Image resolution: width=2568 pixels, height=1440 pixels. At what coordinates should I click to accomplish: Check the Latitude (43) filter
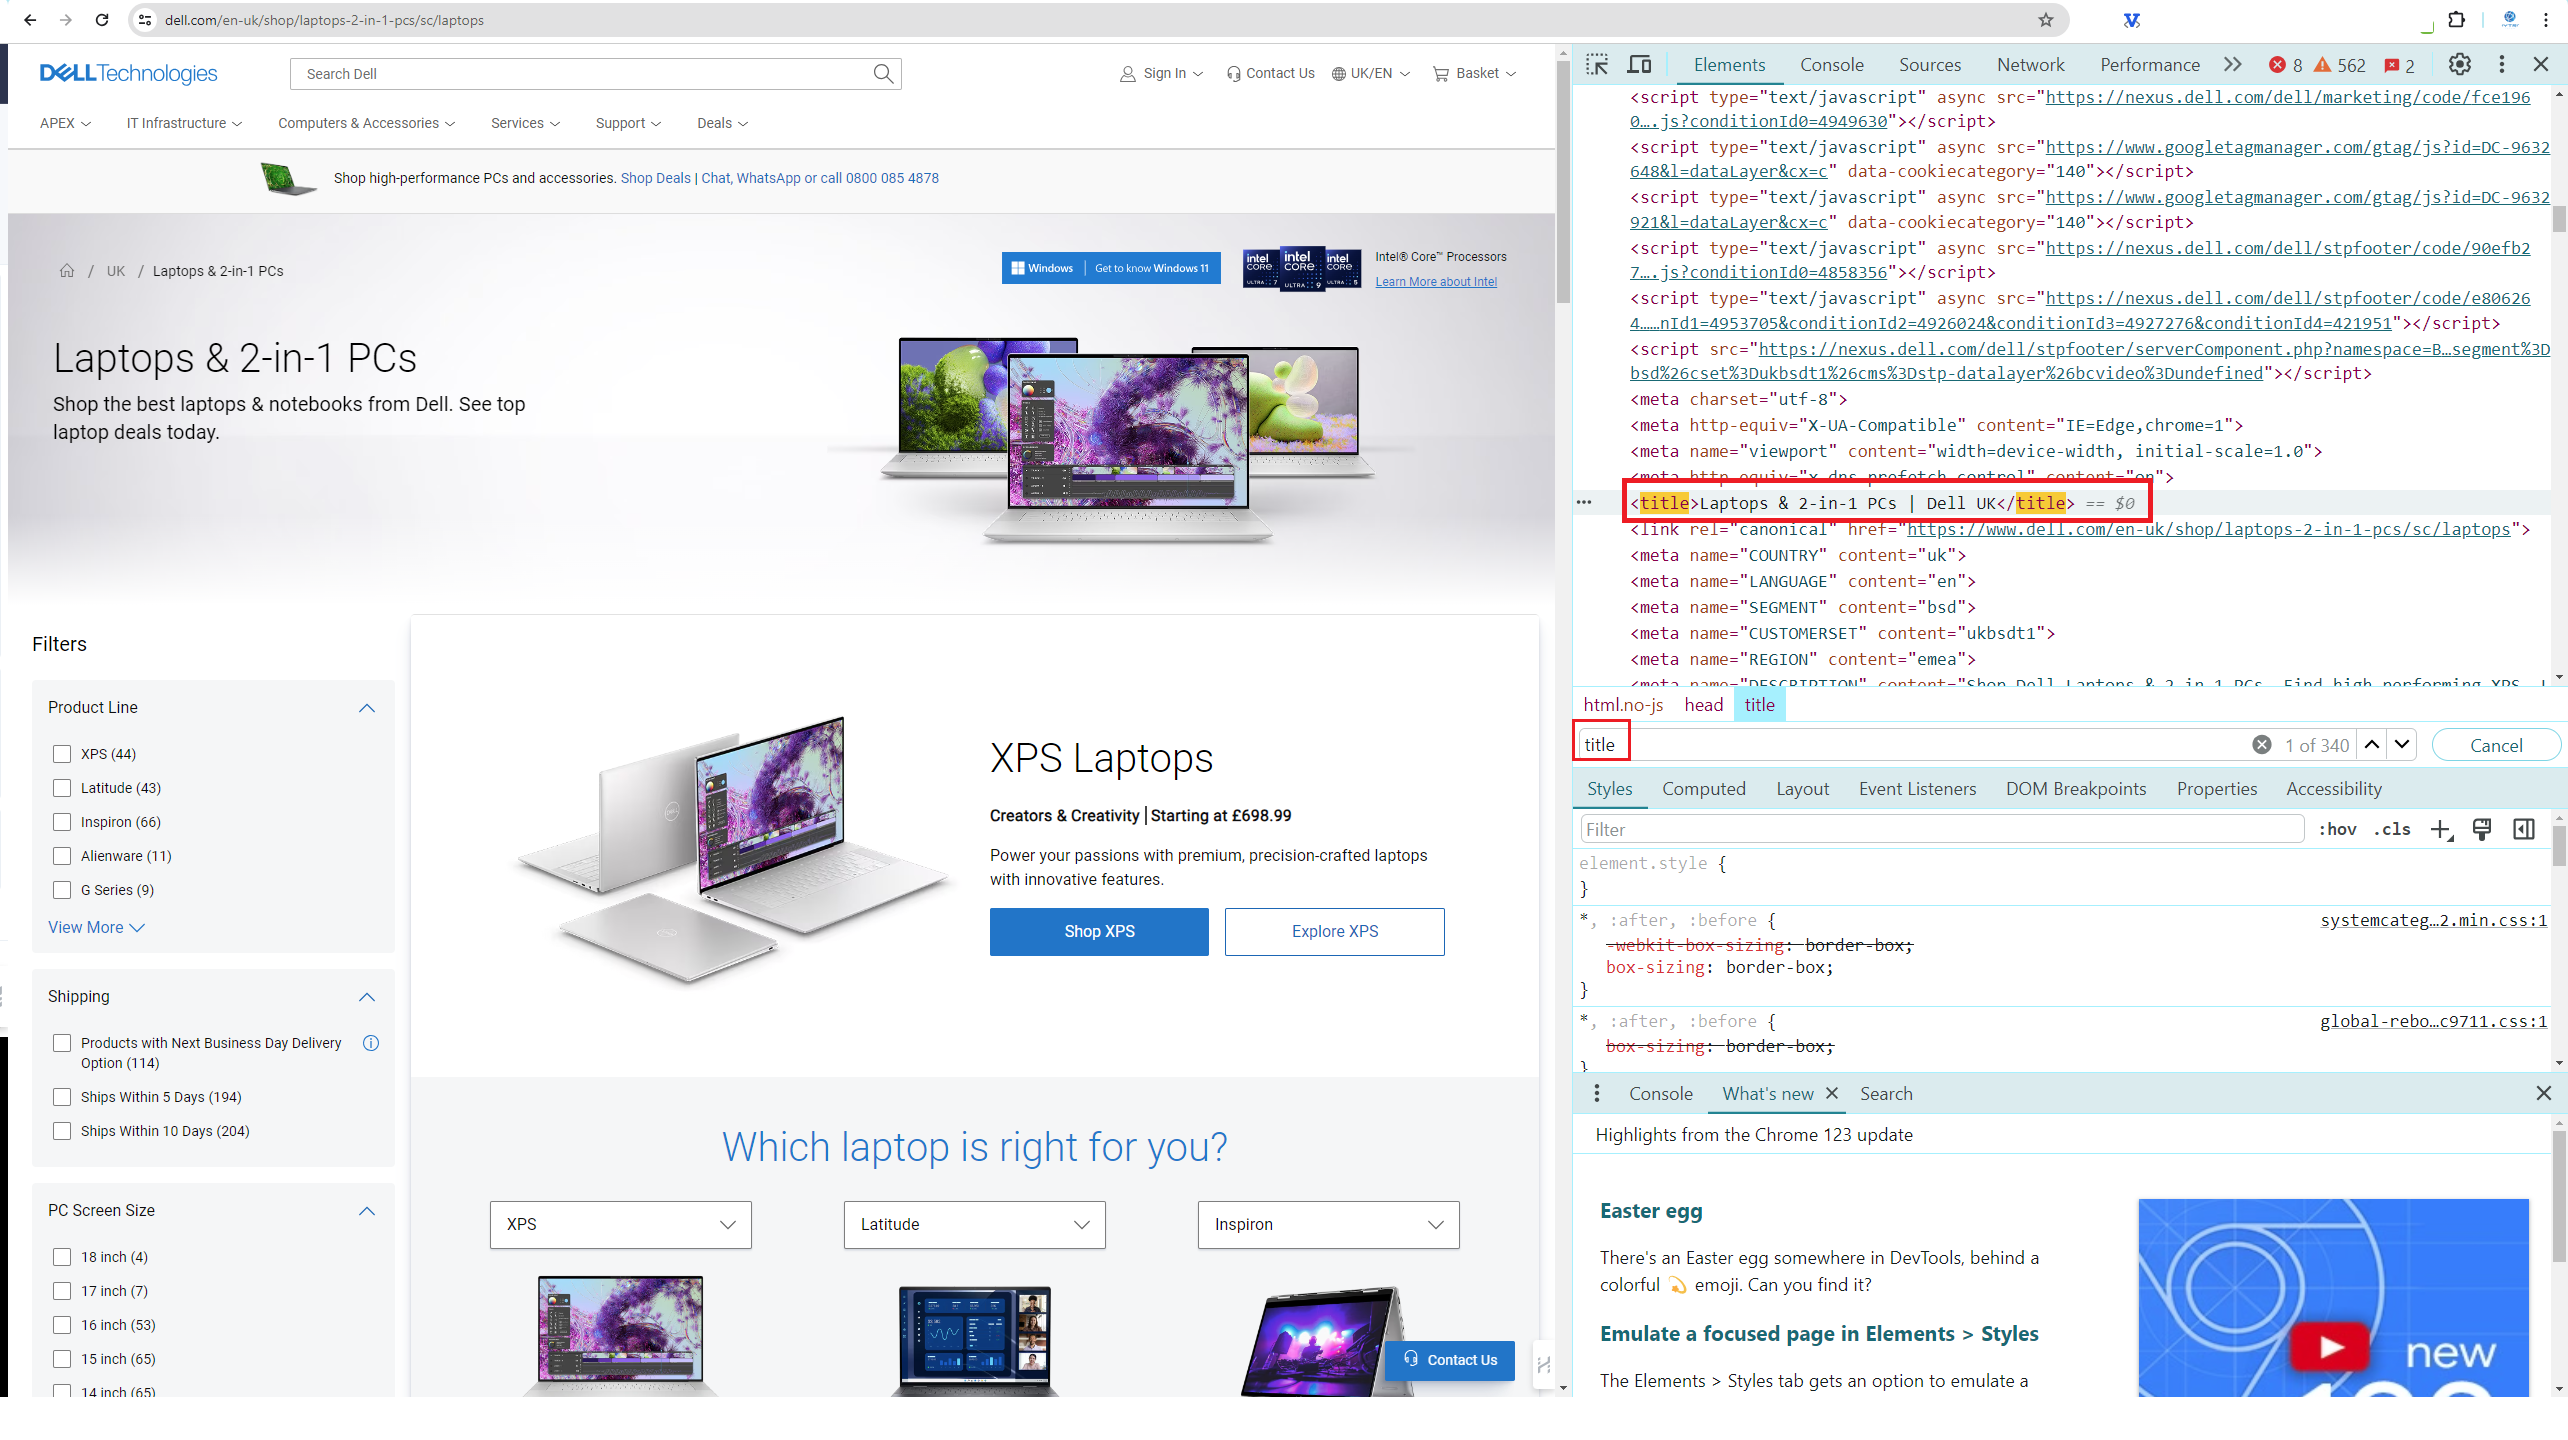tap(62, 788)
